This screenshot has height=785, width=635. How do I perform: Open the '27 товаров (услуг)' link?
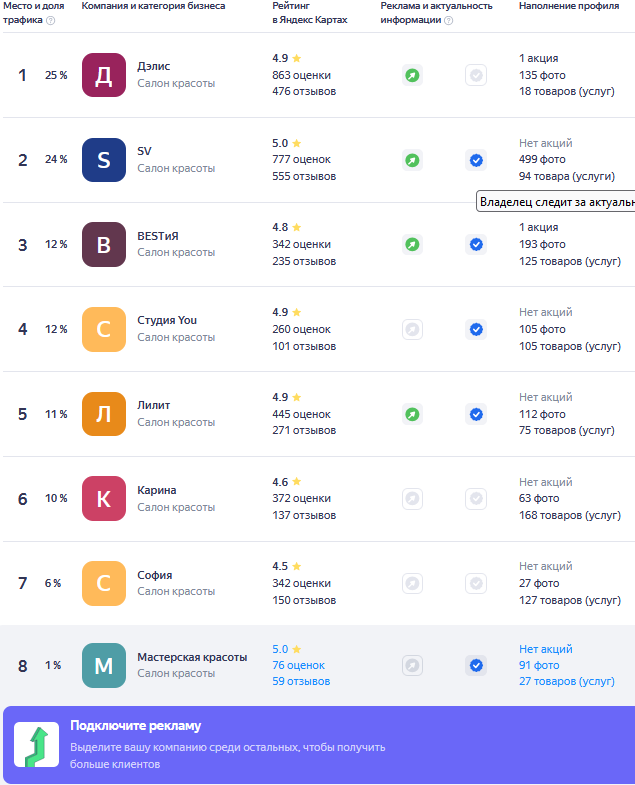pyautogui.click(x=566, y=681)
